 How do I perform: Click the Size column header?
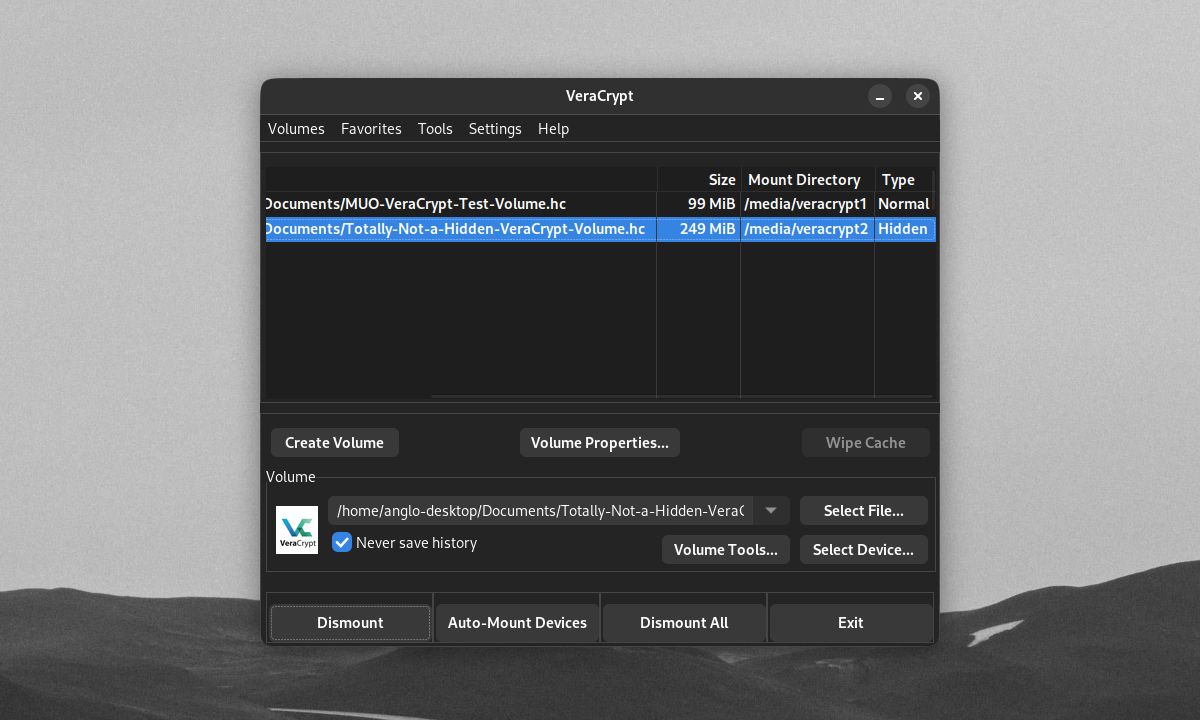[x=698, y=180]
